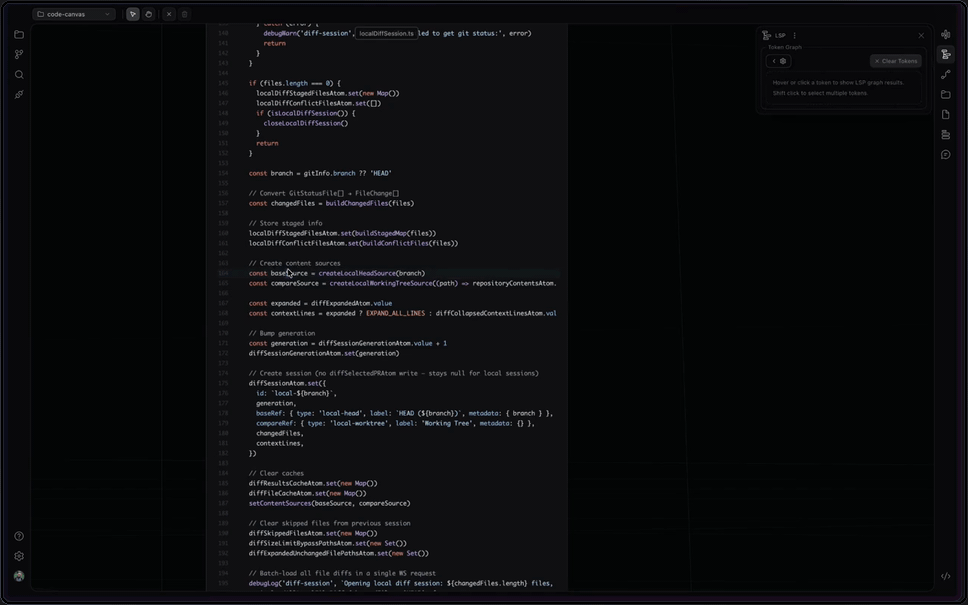Click diffSizeLimitBypassPathsAtom on line 191

click(300, 543)
